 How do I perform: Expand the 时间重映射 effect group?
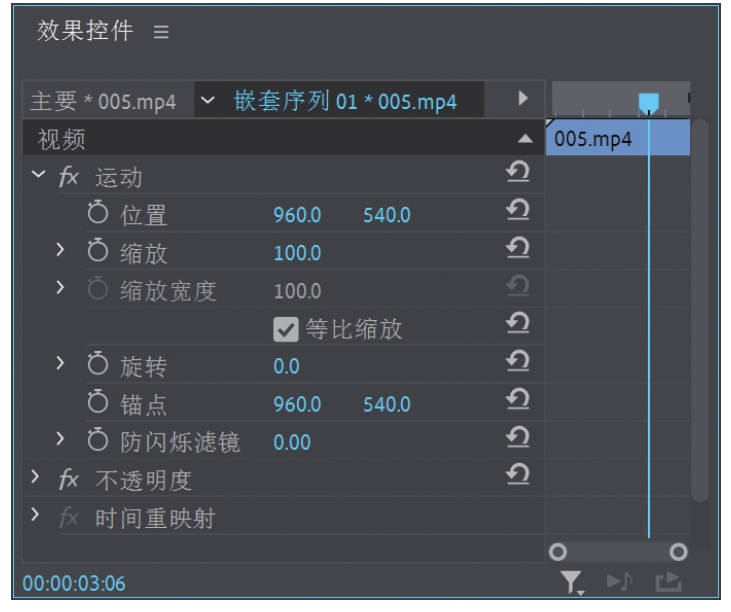tap(35, 515)
